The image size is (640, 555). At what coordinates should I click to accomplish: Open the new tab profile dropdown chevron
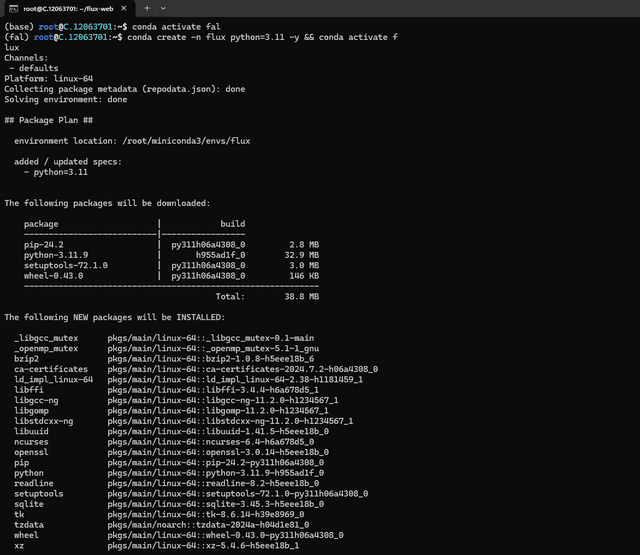[x=163, y=8]
